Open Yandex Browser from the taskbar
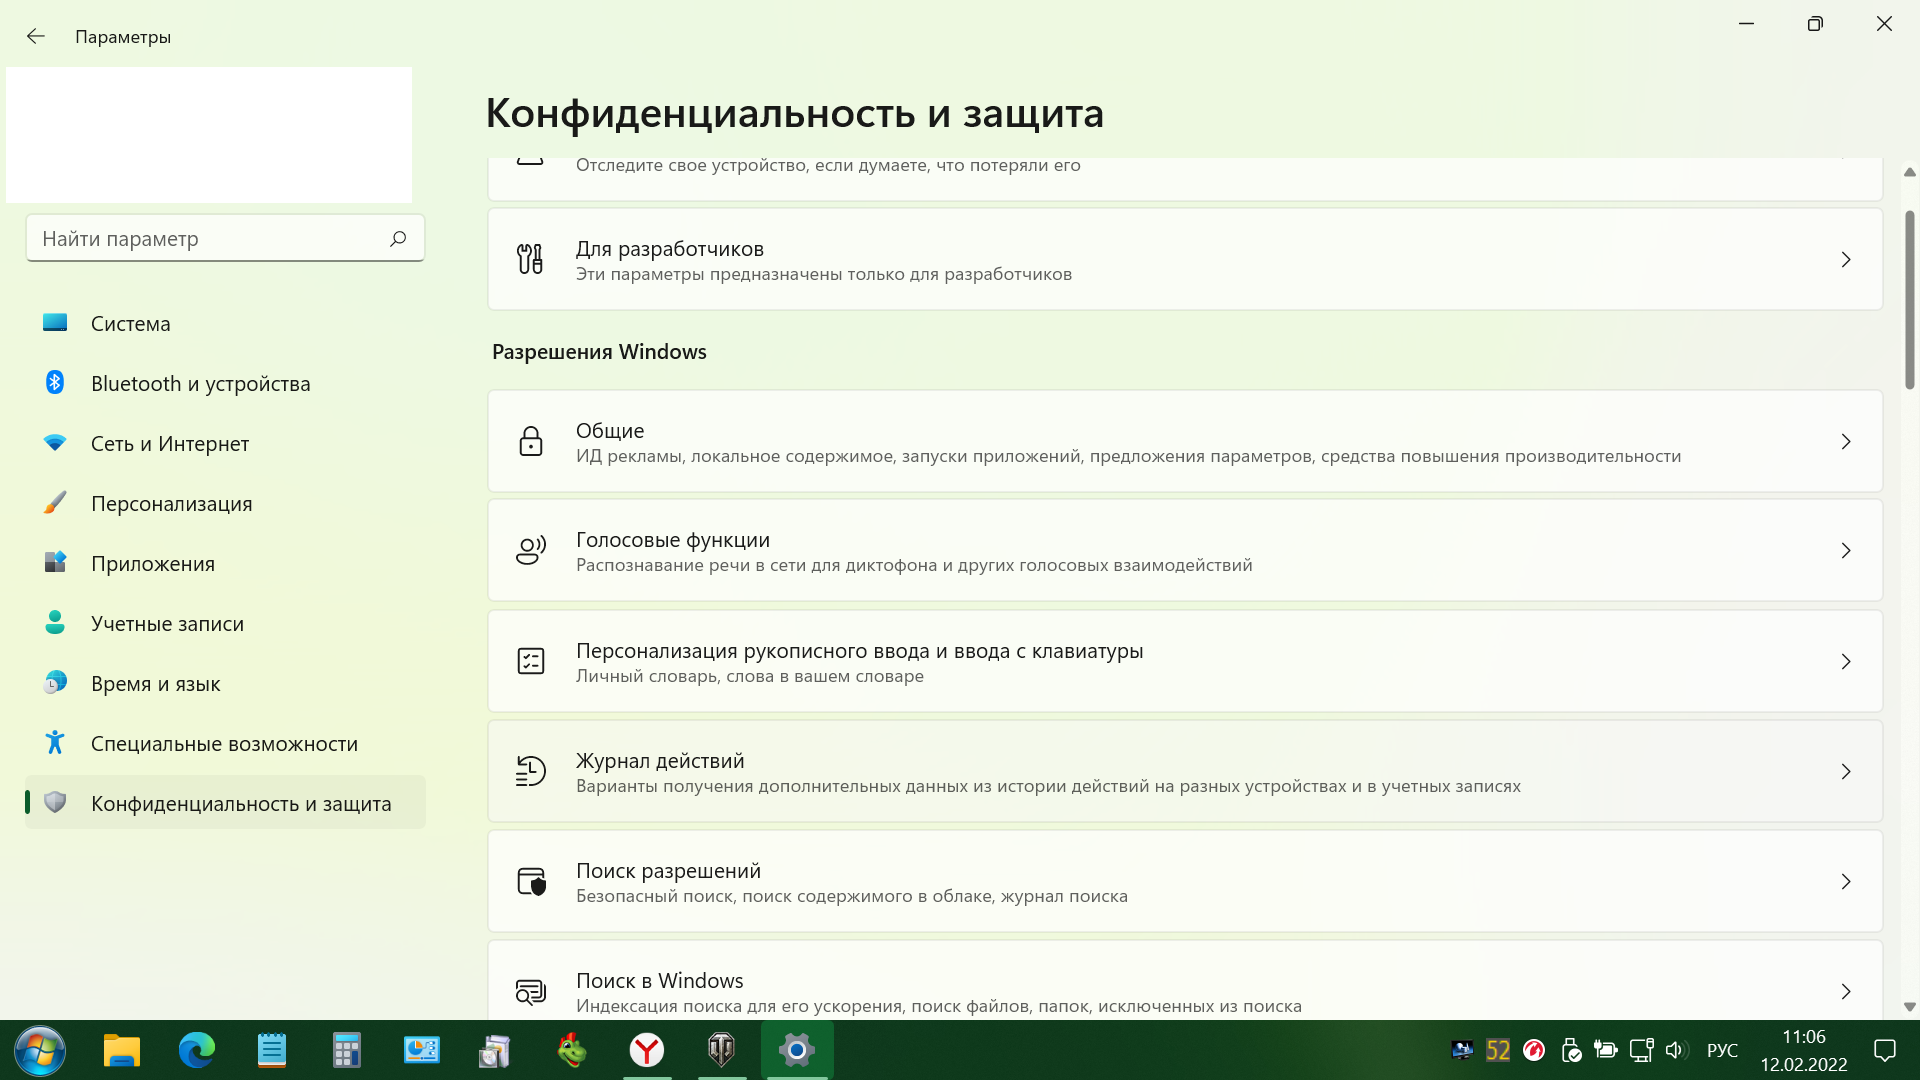The width and height of the screenshot is (1920, 1080). click(x=647, y=1050)
